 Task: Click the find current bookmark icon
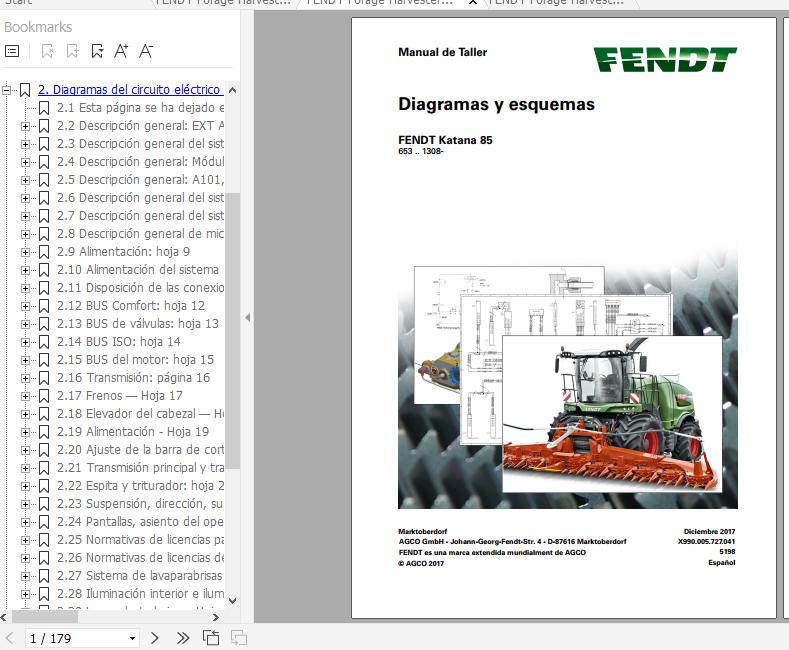pos(97,51)
